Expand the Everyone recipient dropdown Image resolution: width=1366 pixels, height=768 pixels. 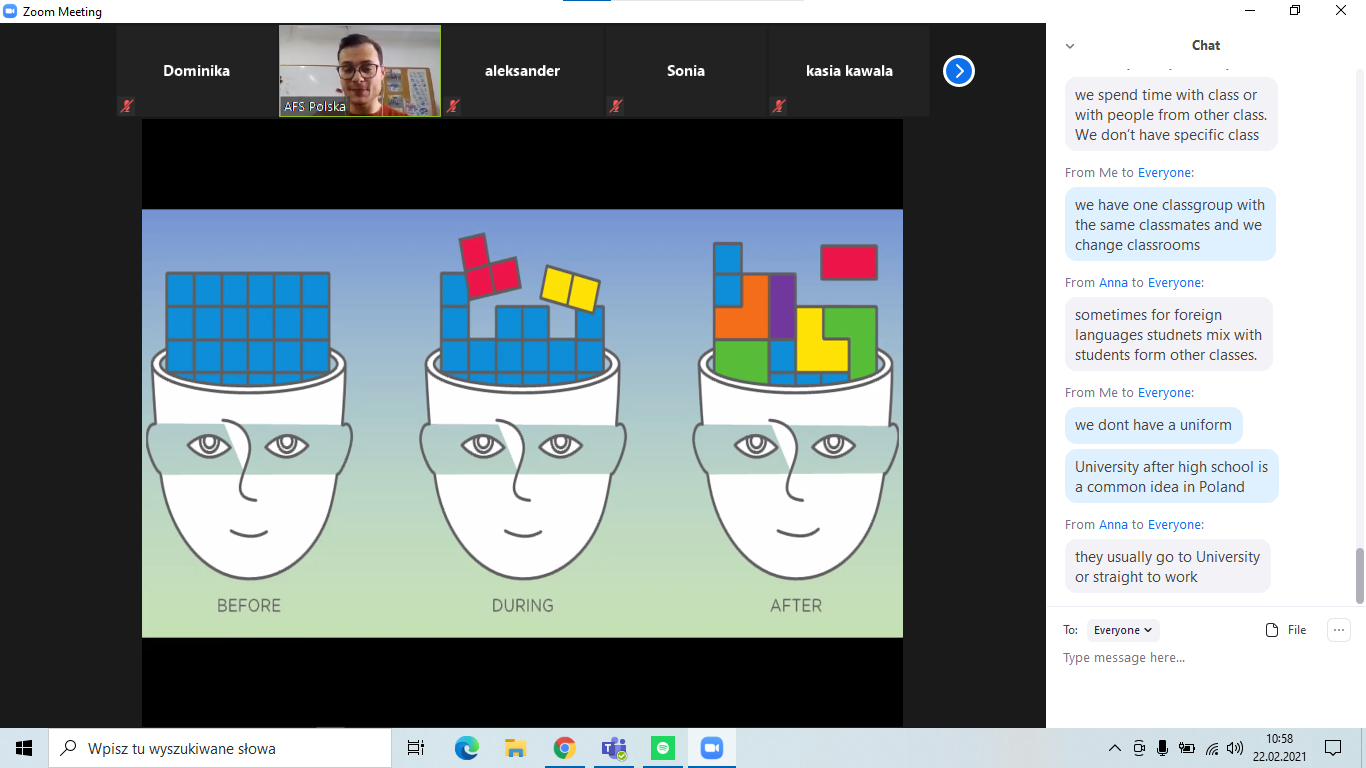1123,630
